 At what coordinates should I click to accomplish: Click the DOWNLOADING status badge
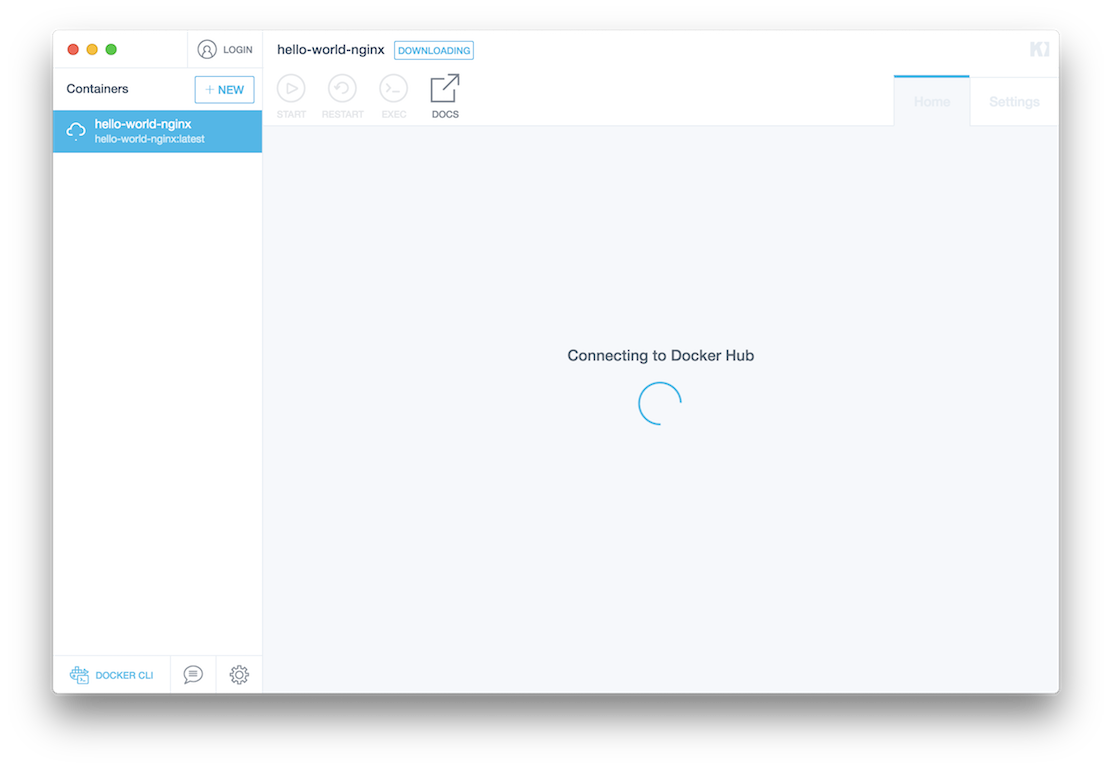(x=433, y=50)
